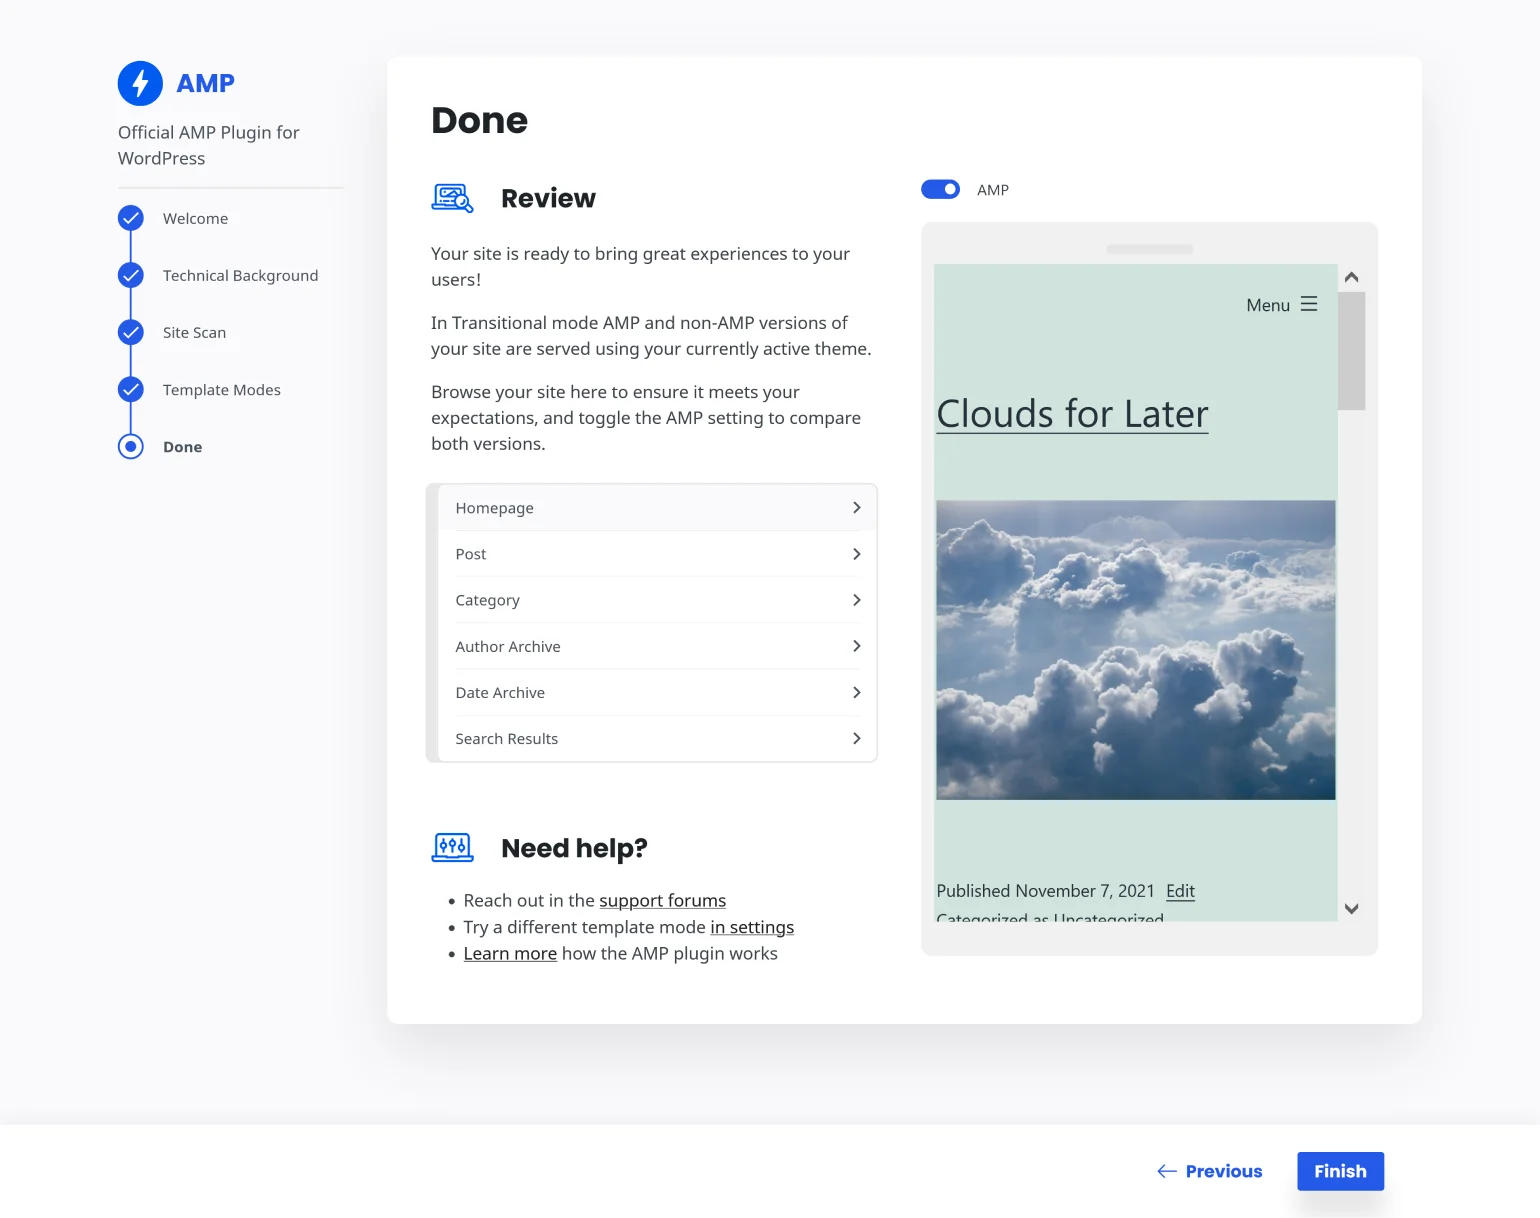This screenshot has height=1218, width=1540.
Task: Expand the Search Results row chevron
Action: click(x=856, y=738)
